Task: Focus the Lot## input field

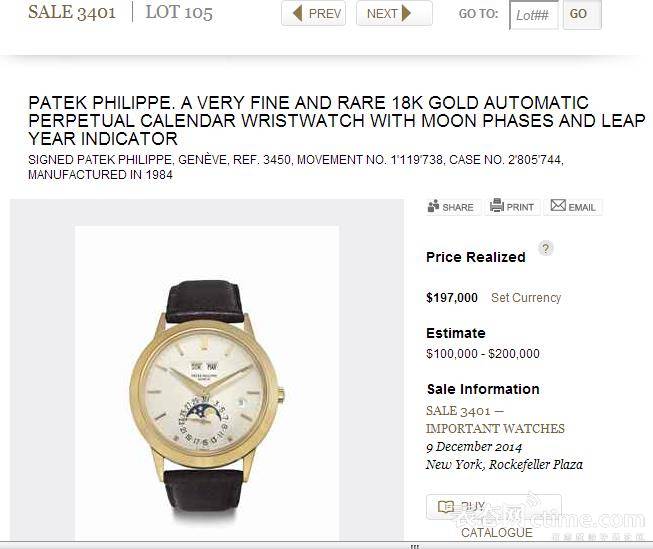Action: click(533, 15)
